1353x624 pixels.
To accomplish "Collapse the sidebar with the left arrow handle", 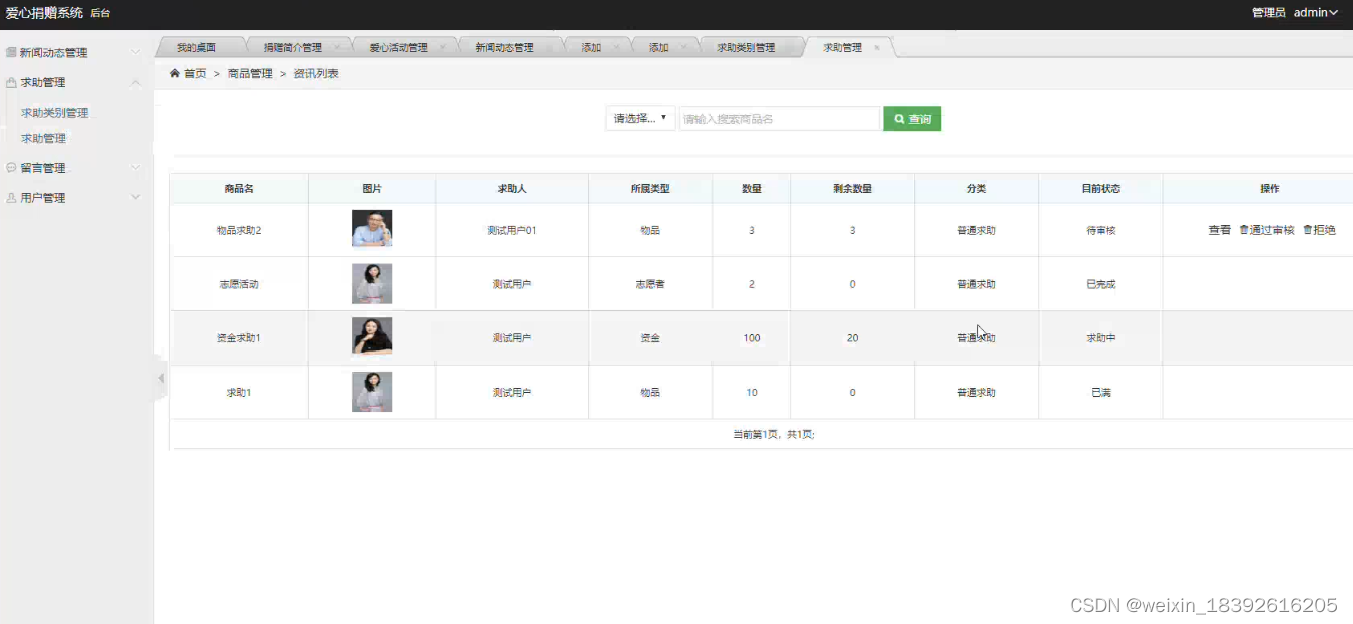I will (161, 378).
